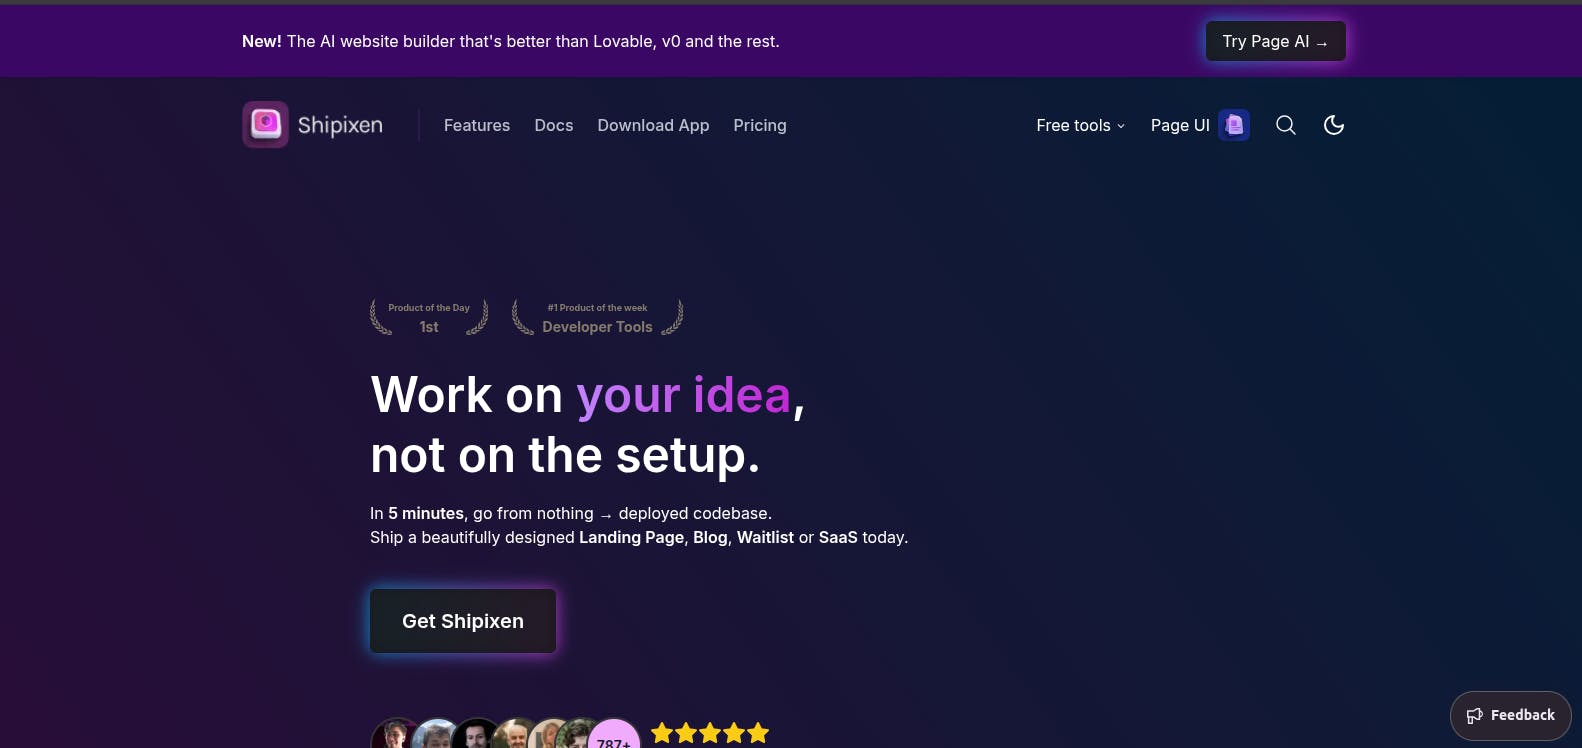This screenshot has height=748, width=1582.
Task: View the Pricing nav item
Action: (760, 125)
